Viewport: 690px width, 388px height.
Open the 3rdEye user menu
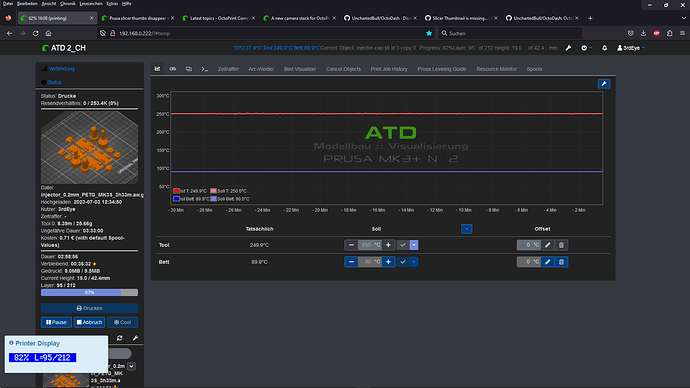pos(631,48)
